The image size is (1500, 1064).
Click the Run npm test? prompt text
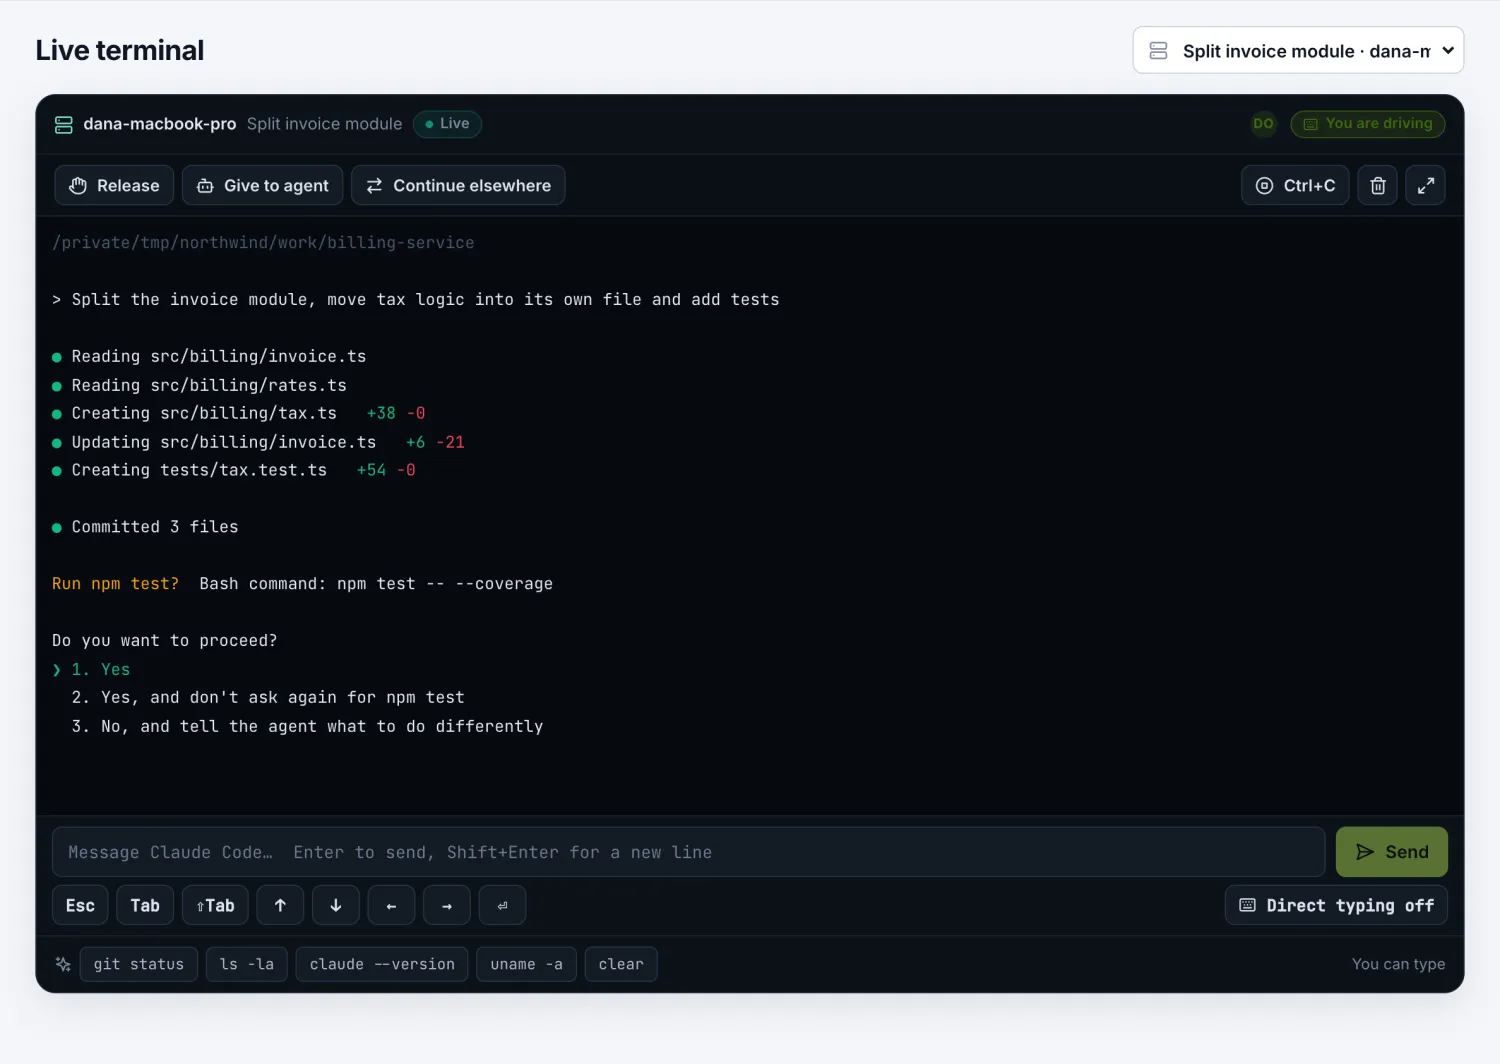pos(115,584)
